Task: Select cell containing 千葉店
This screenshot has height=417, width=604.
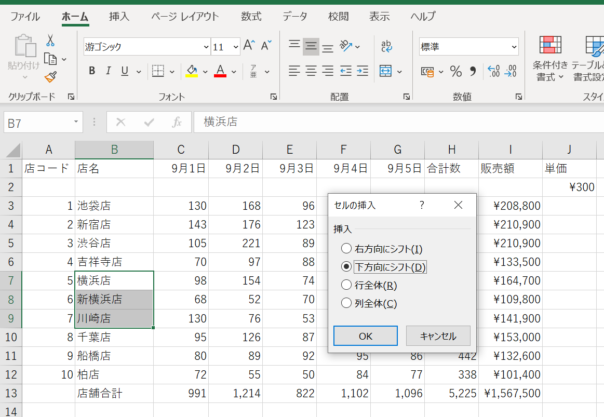Action: point(114,337)
